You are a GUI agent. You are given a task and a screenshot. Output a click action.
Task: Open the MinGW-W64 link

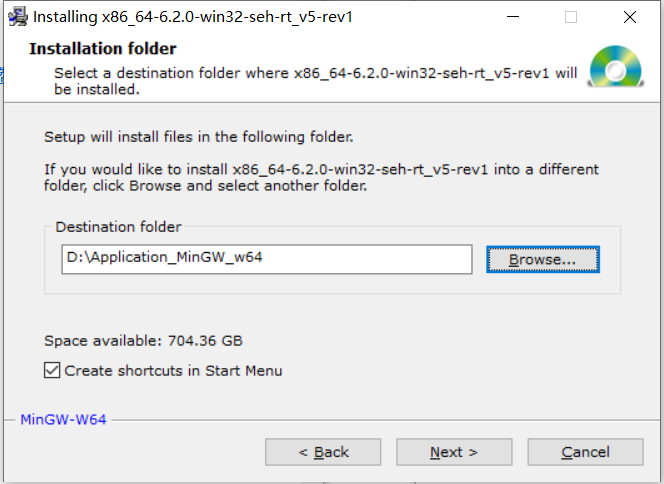[x=64, y=419]
